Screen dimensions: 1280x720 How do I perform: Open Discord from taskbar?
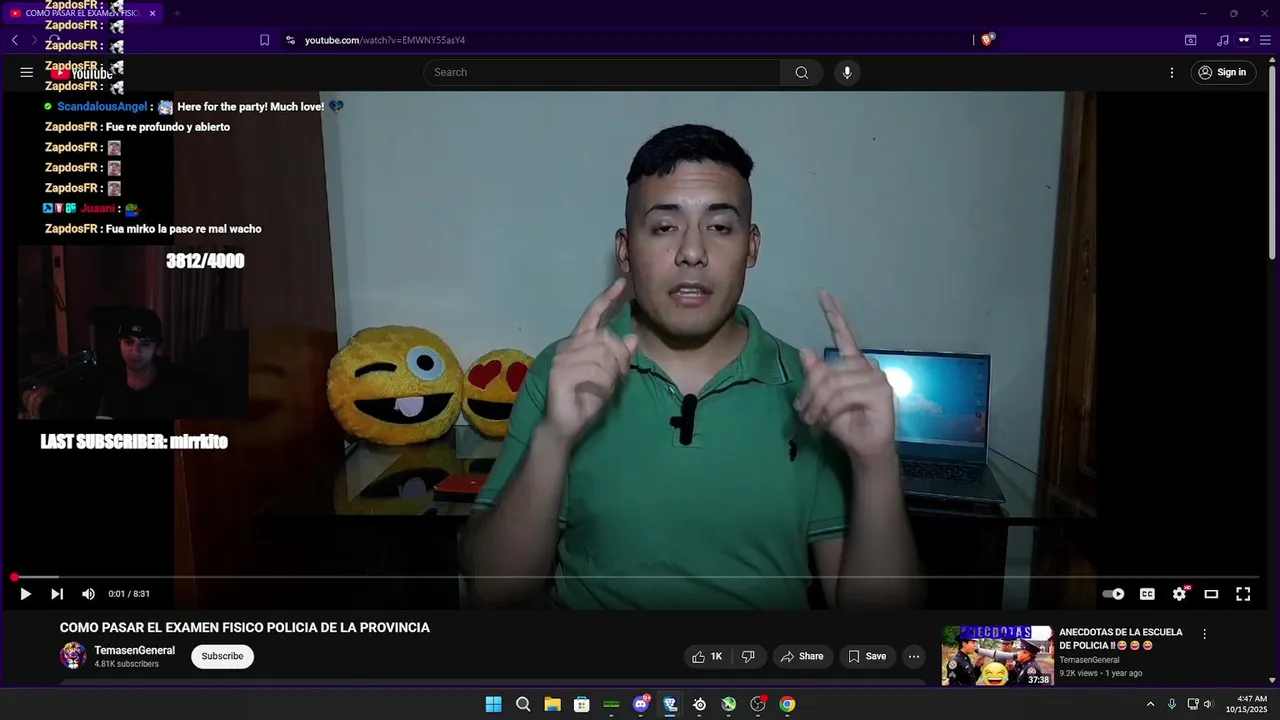click(641, 704)
